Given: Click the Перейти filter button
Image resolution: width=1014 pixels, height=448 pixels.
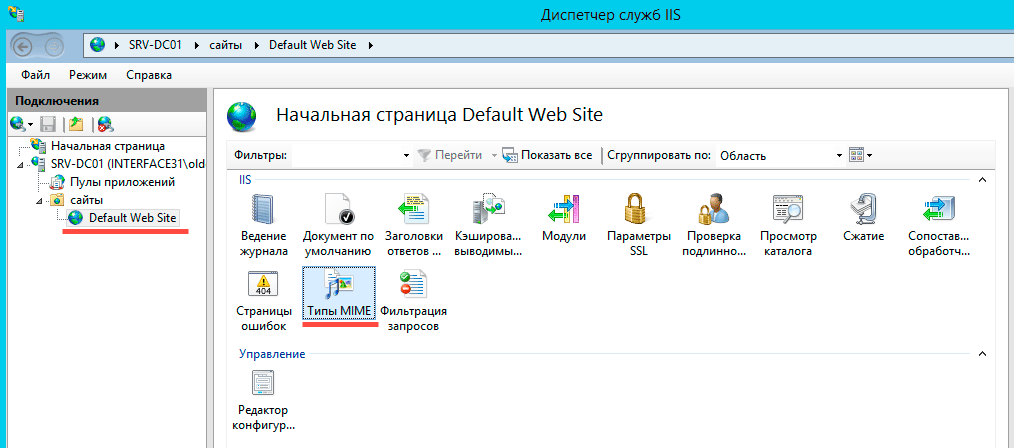Looking at the screenshot, I should [x=450, y=155].
